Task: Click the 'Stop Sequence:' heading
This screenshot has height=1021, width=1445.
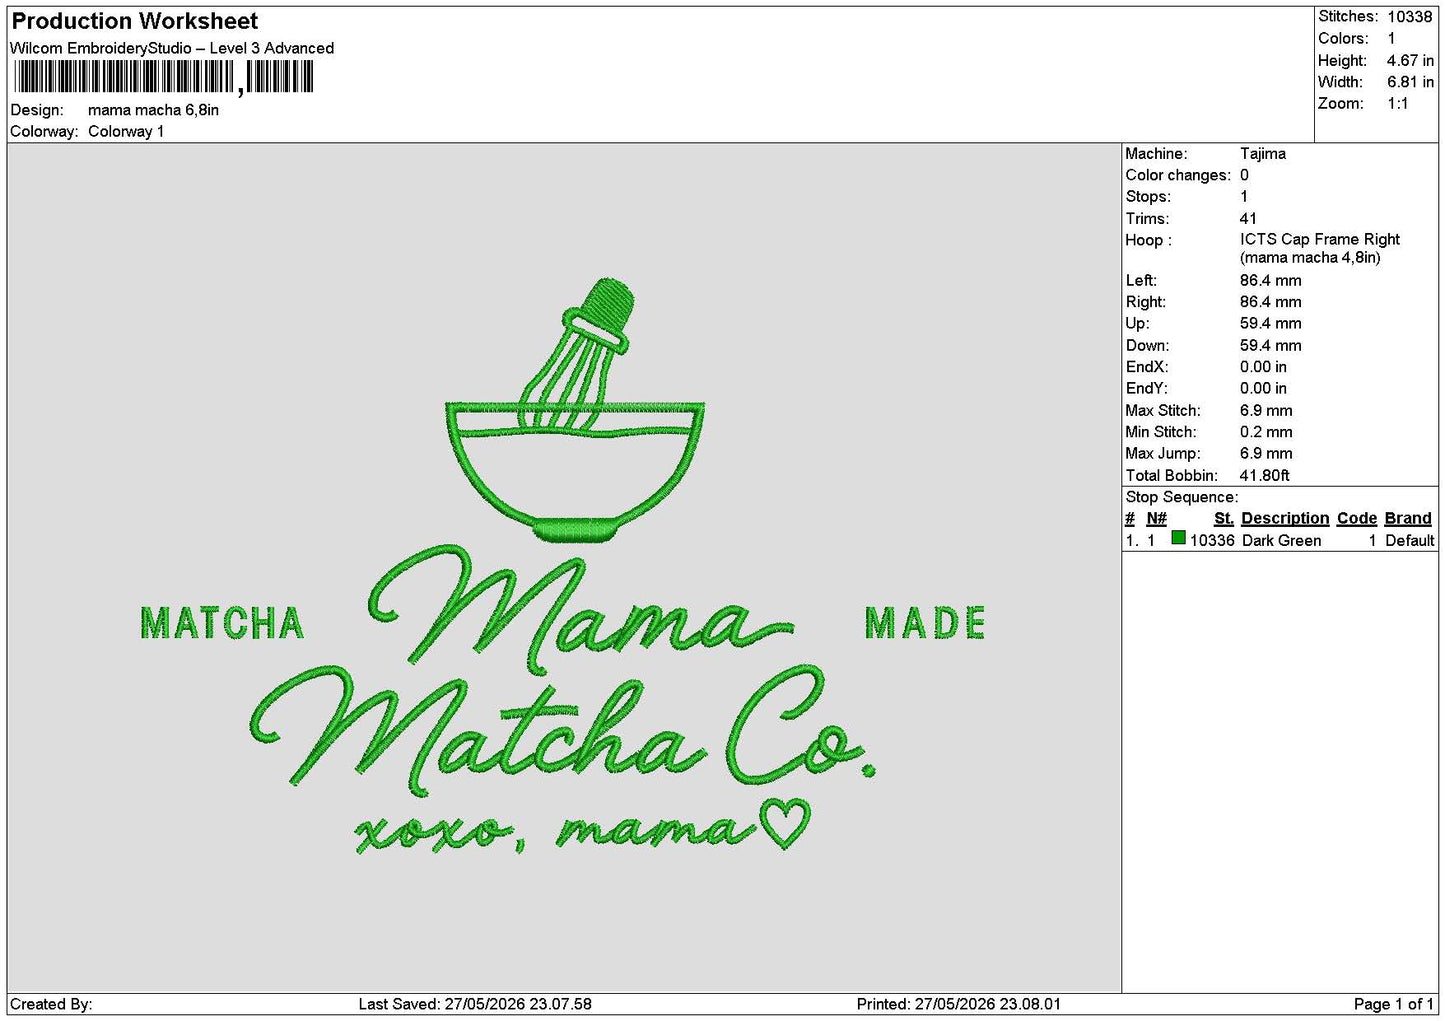Action: coord(1182,497)
